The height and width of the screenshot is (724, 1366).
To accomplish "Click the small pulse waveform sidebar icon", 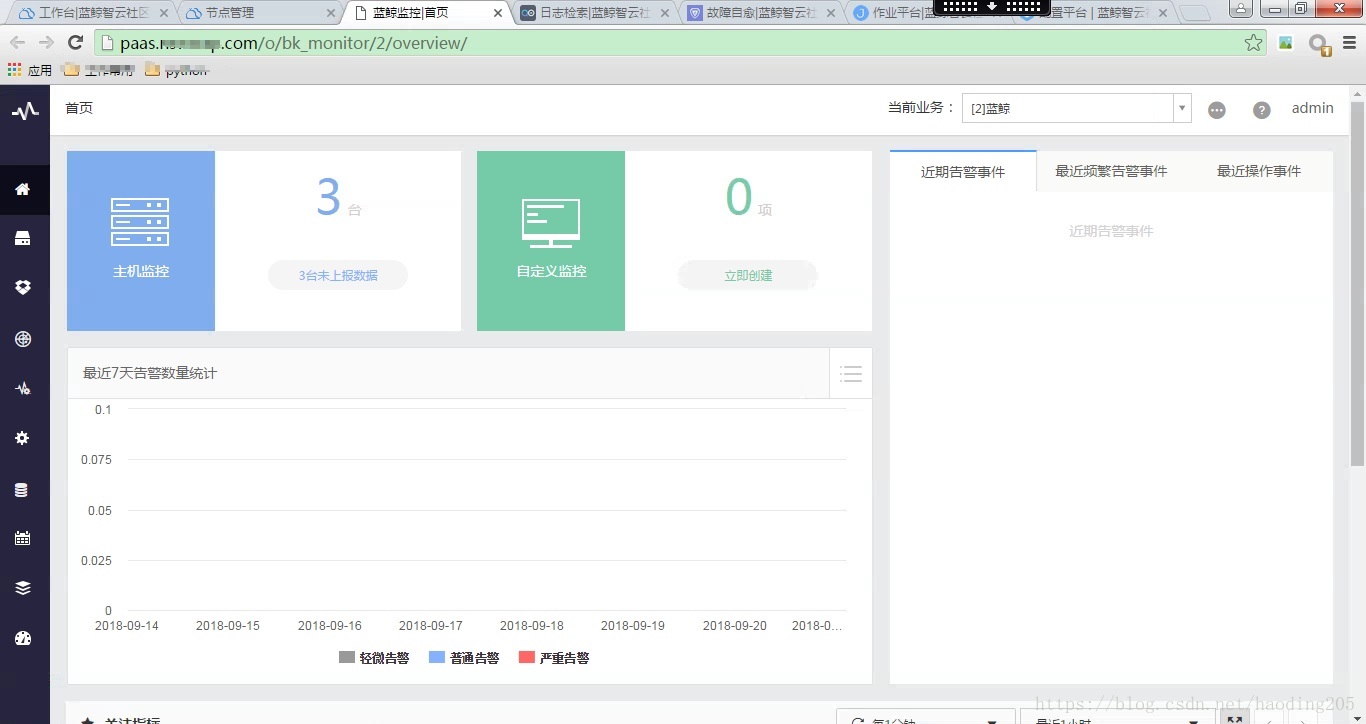I will coord(23,388).
